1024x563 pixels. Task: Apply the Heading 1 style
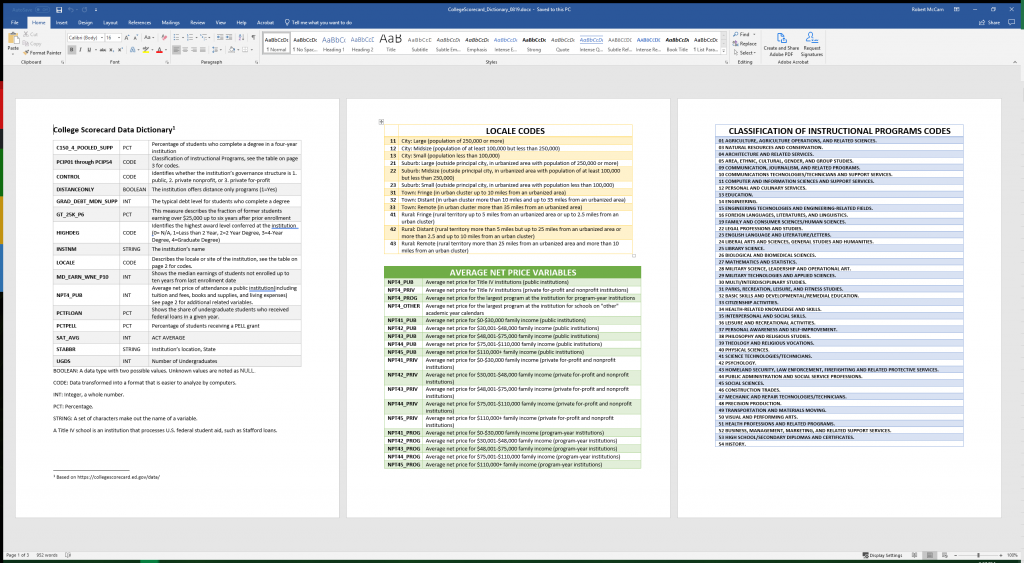pyautogui.click(x=333, y=42)
